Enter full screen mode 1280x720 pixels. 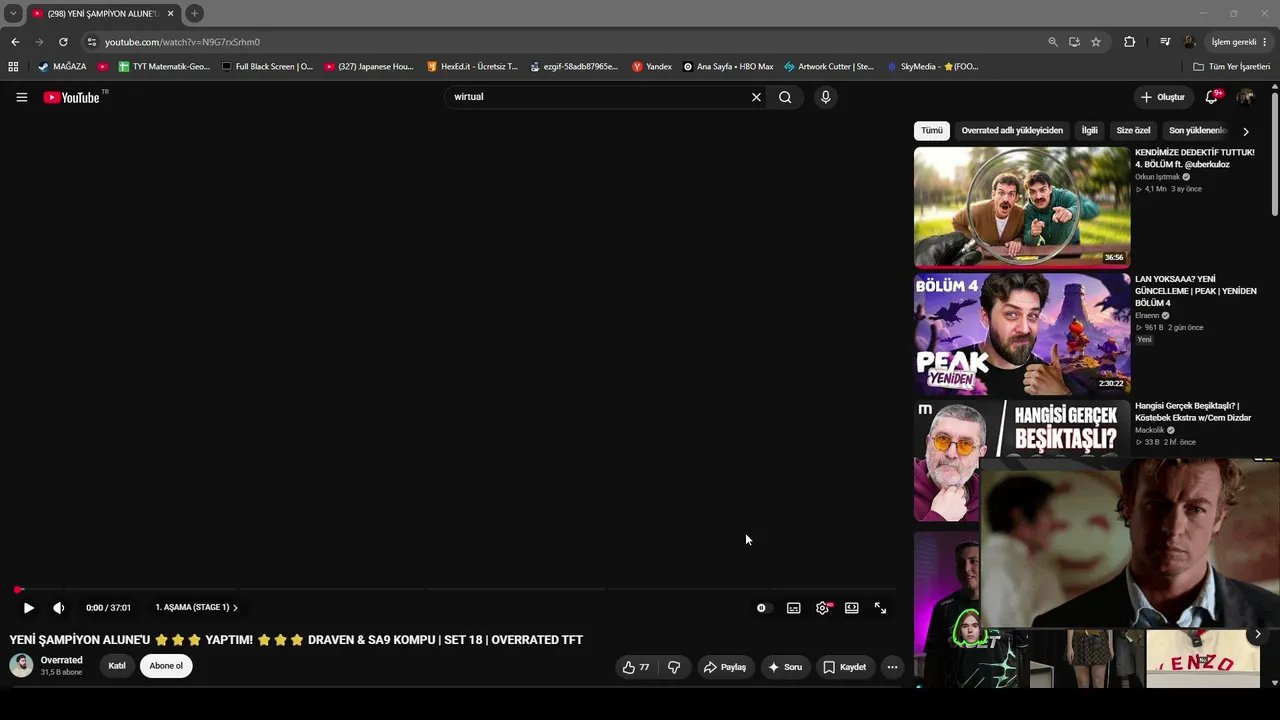pyautogui.click(x=880, y=608)
